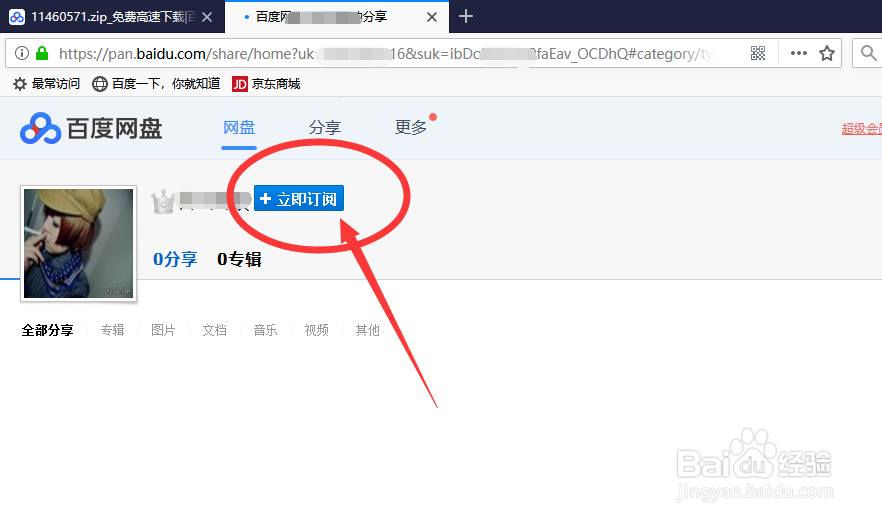
Task: Click the QR code icon in address bar
Action: [x=758, y=53]
